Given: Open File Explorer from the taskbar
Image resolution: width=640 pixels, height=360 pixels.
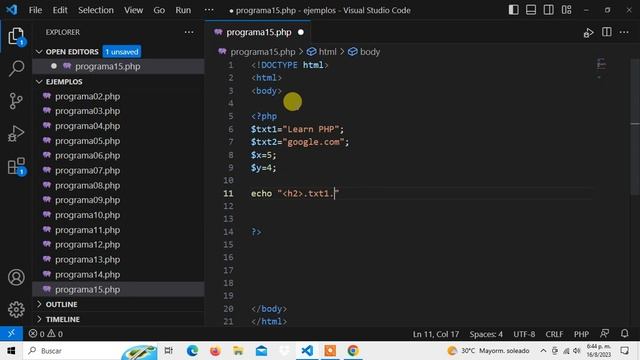Looking at the screenshot, I should pos(238,351).
